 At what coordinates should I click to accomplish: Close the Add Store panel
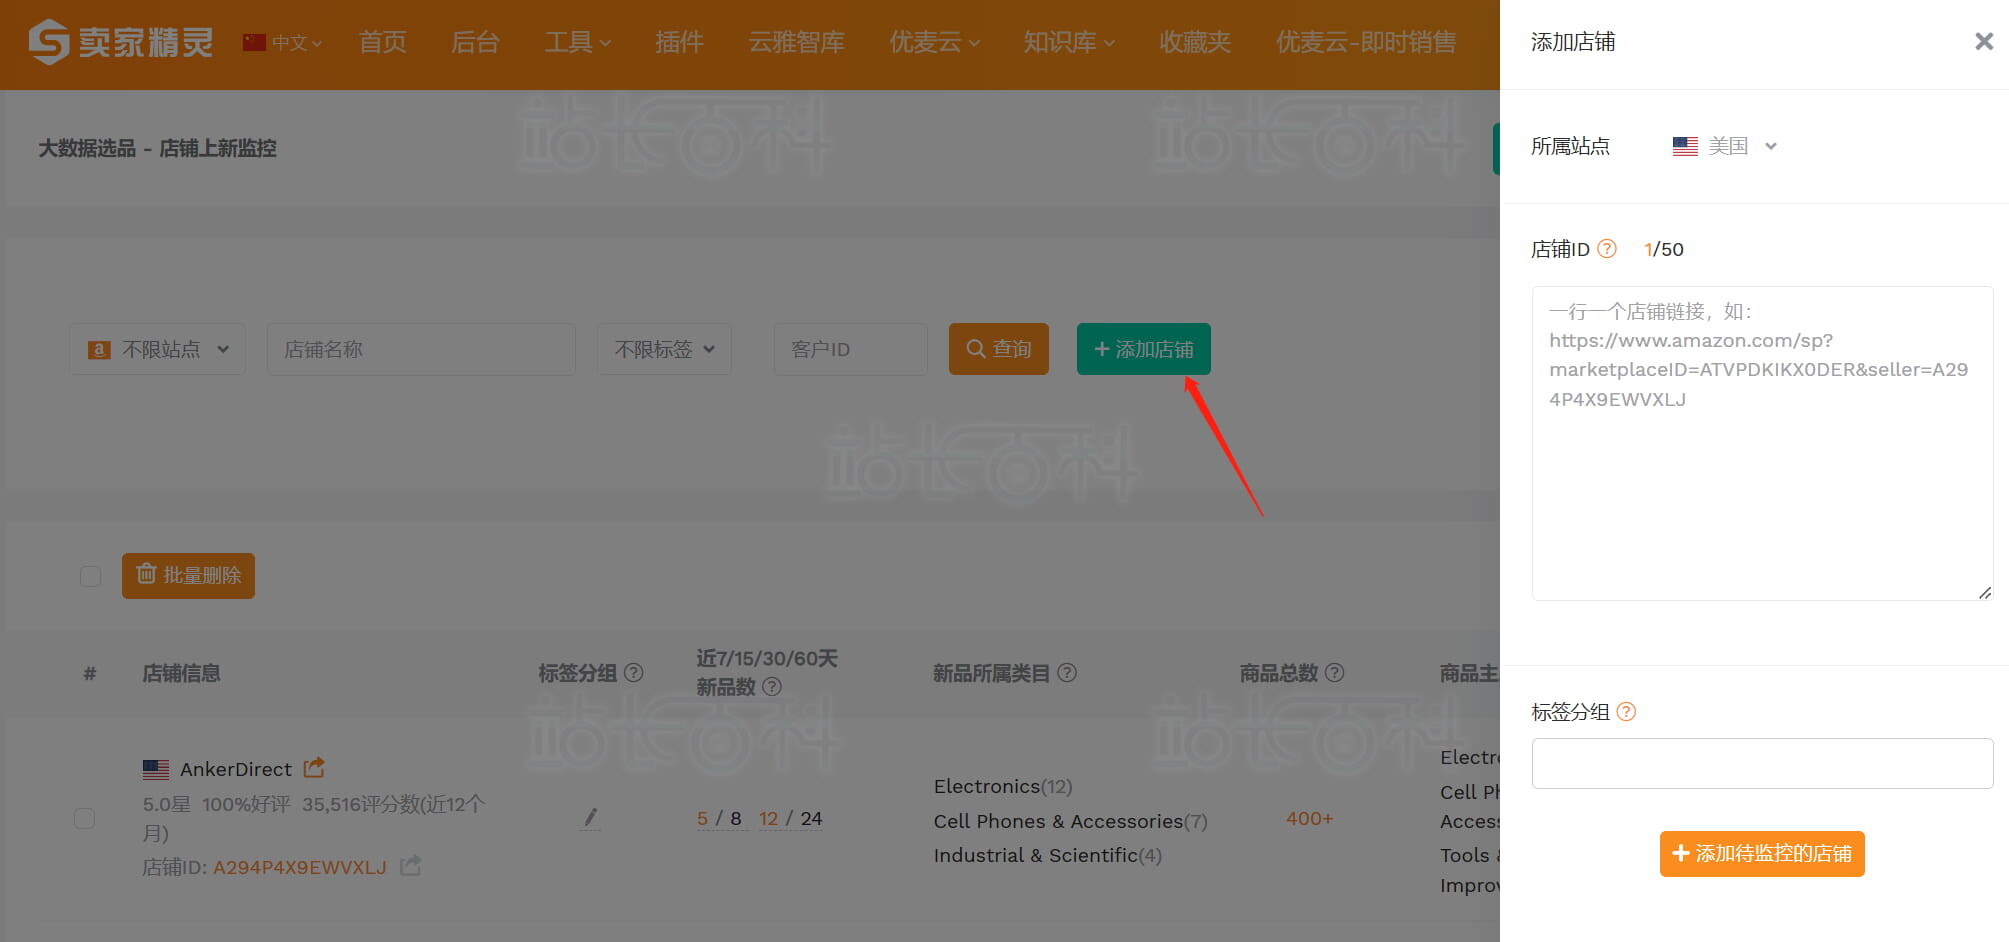point(1984,41)
